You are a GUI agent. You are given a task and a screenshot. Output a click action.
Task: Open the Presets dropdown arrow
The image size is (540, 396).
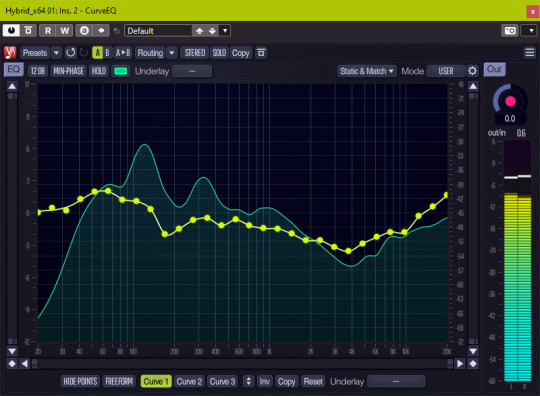coord(56,53)
